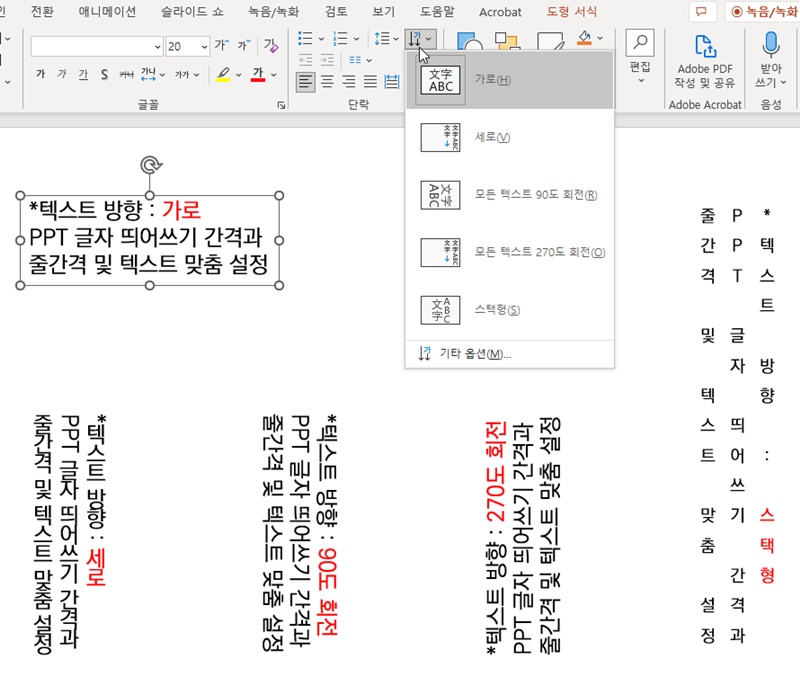This screenshot has height=694, width=800.
Task: Open the 편집 search editing button
Action: 640,56
